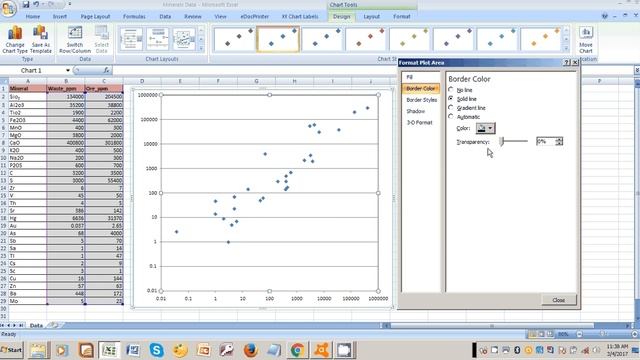Viewport: 640px width, 360px height.
Task: Select the highlighted blue chart style
Action: point(278,39)
